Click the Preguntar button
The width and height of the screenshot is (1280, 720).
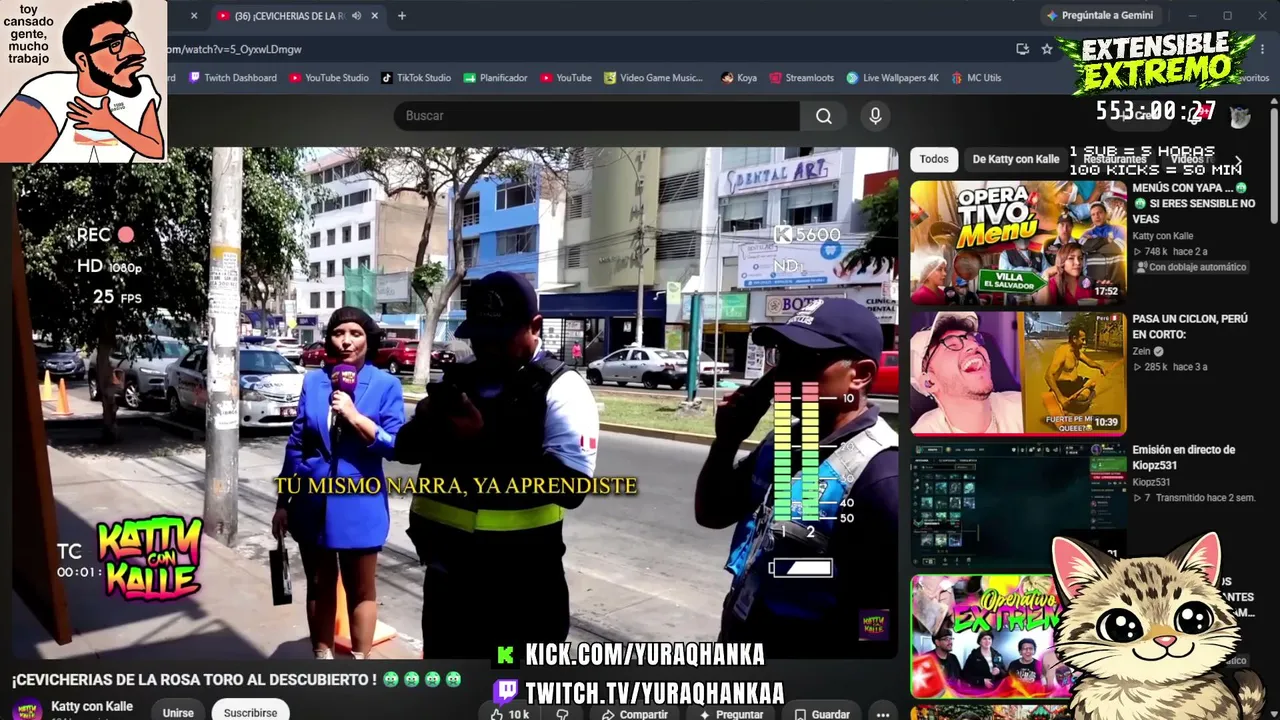pyautogui.click(x=731, y=714)
